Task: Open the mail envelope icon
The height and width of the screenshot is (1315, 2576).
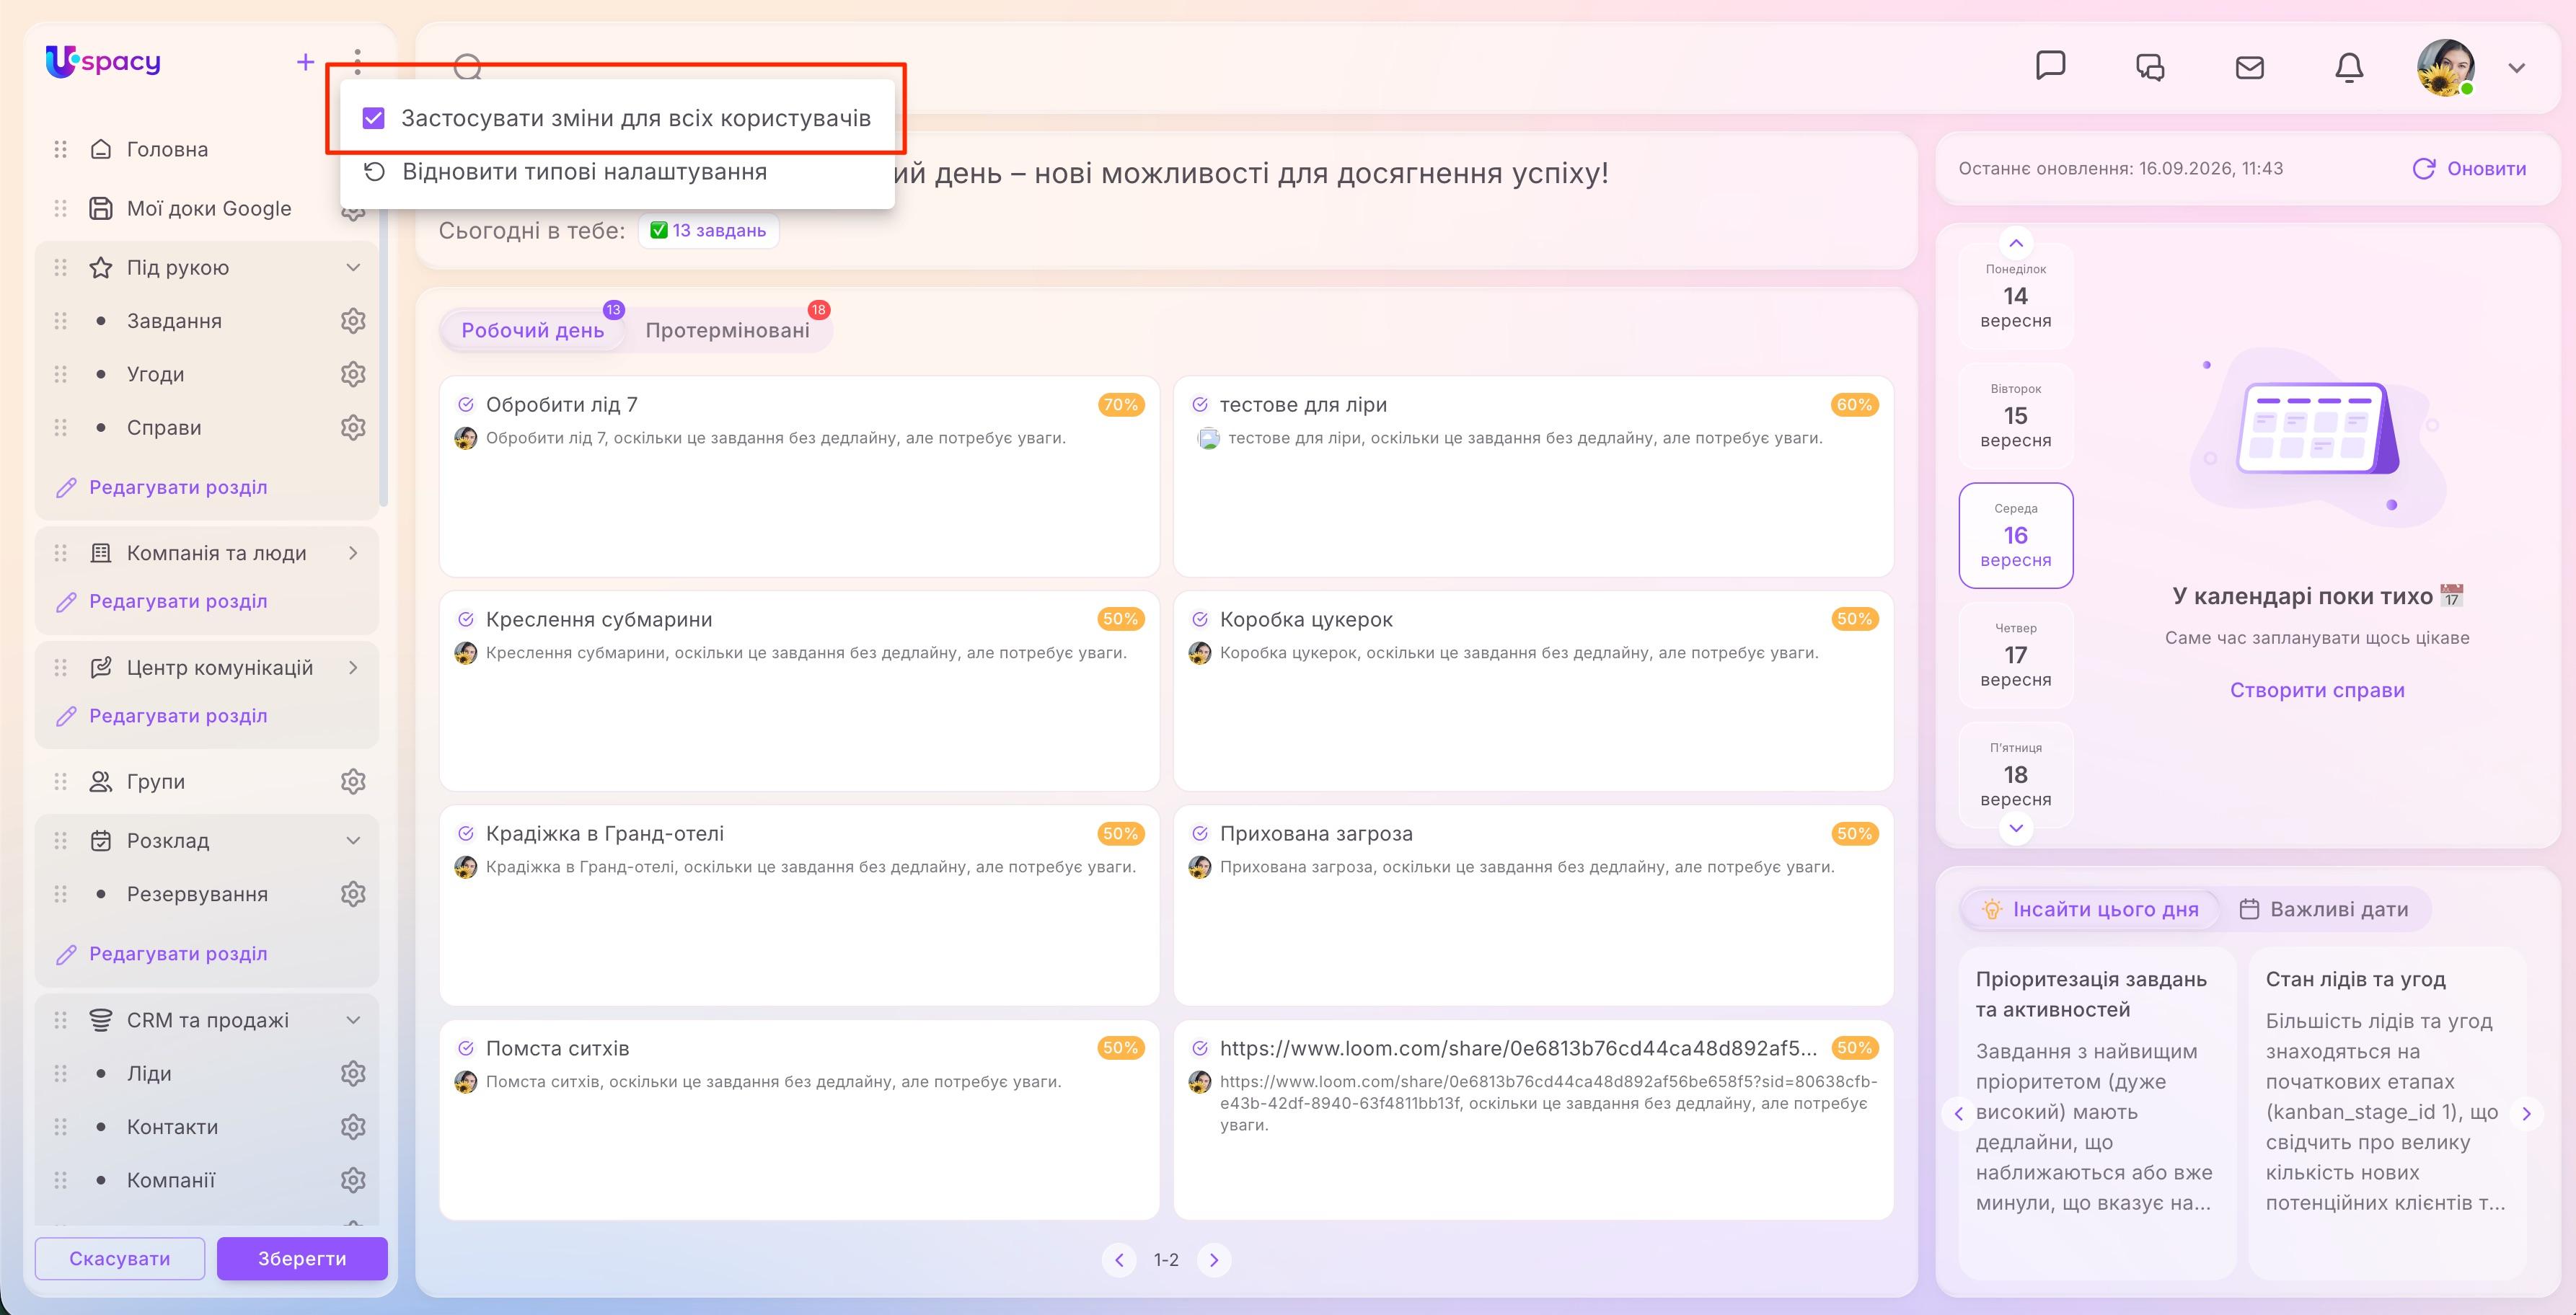Action: coord(2249,67)
